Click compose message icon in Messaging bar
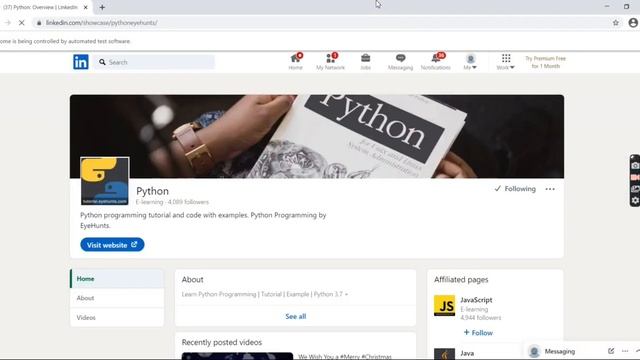 [611, 351]
